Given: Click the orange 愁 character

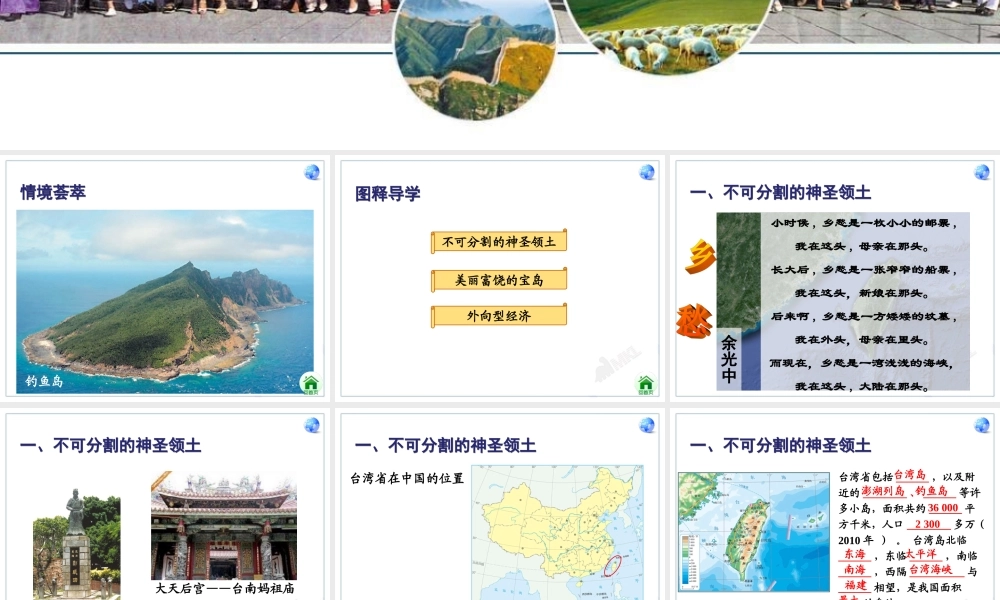Looking at the screenshot, I should [694, 320].
